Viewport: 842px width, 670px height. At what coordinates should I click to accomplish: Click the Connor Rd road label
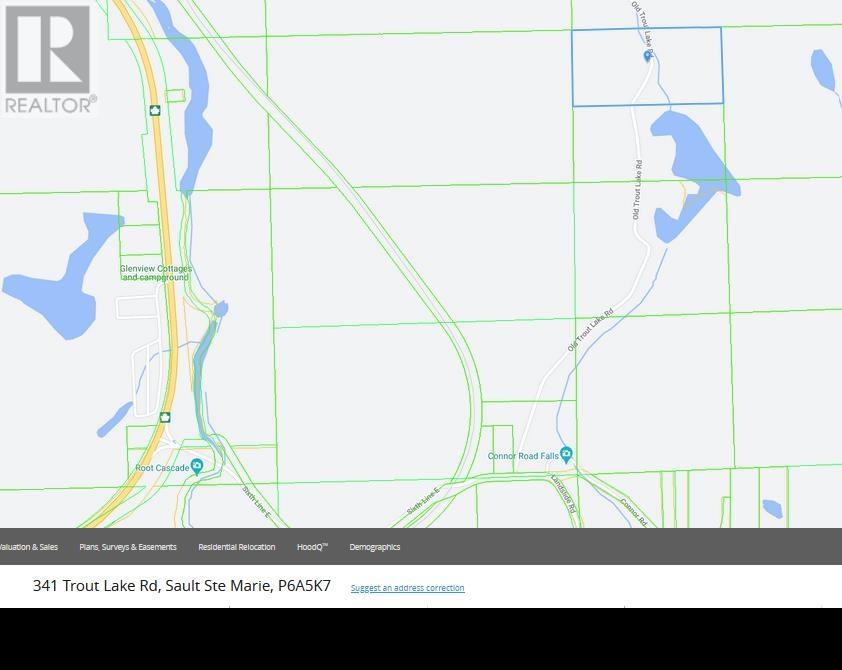634,512
